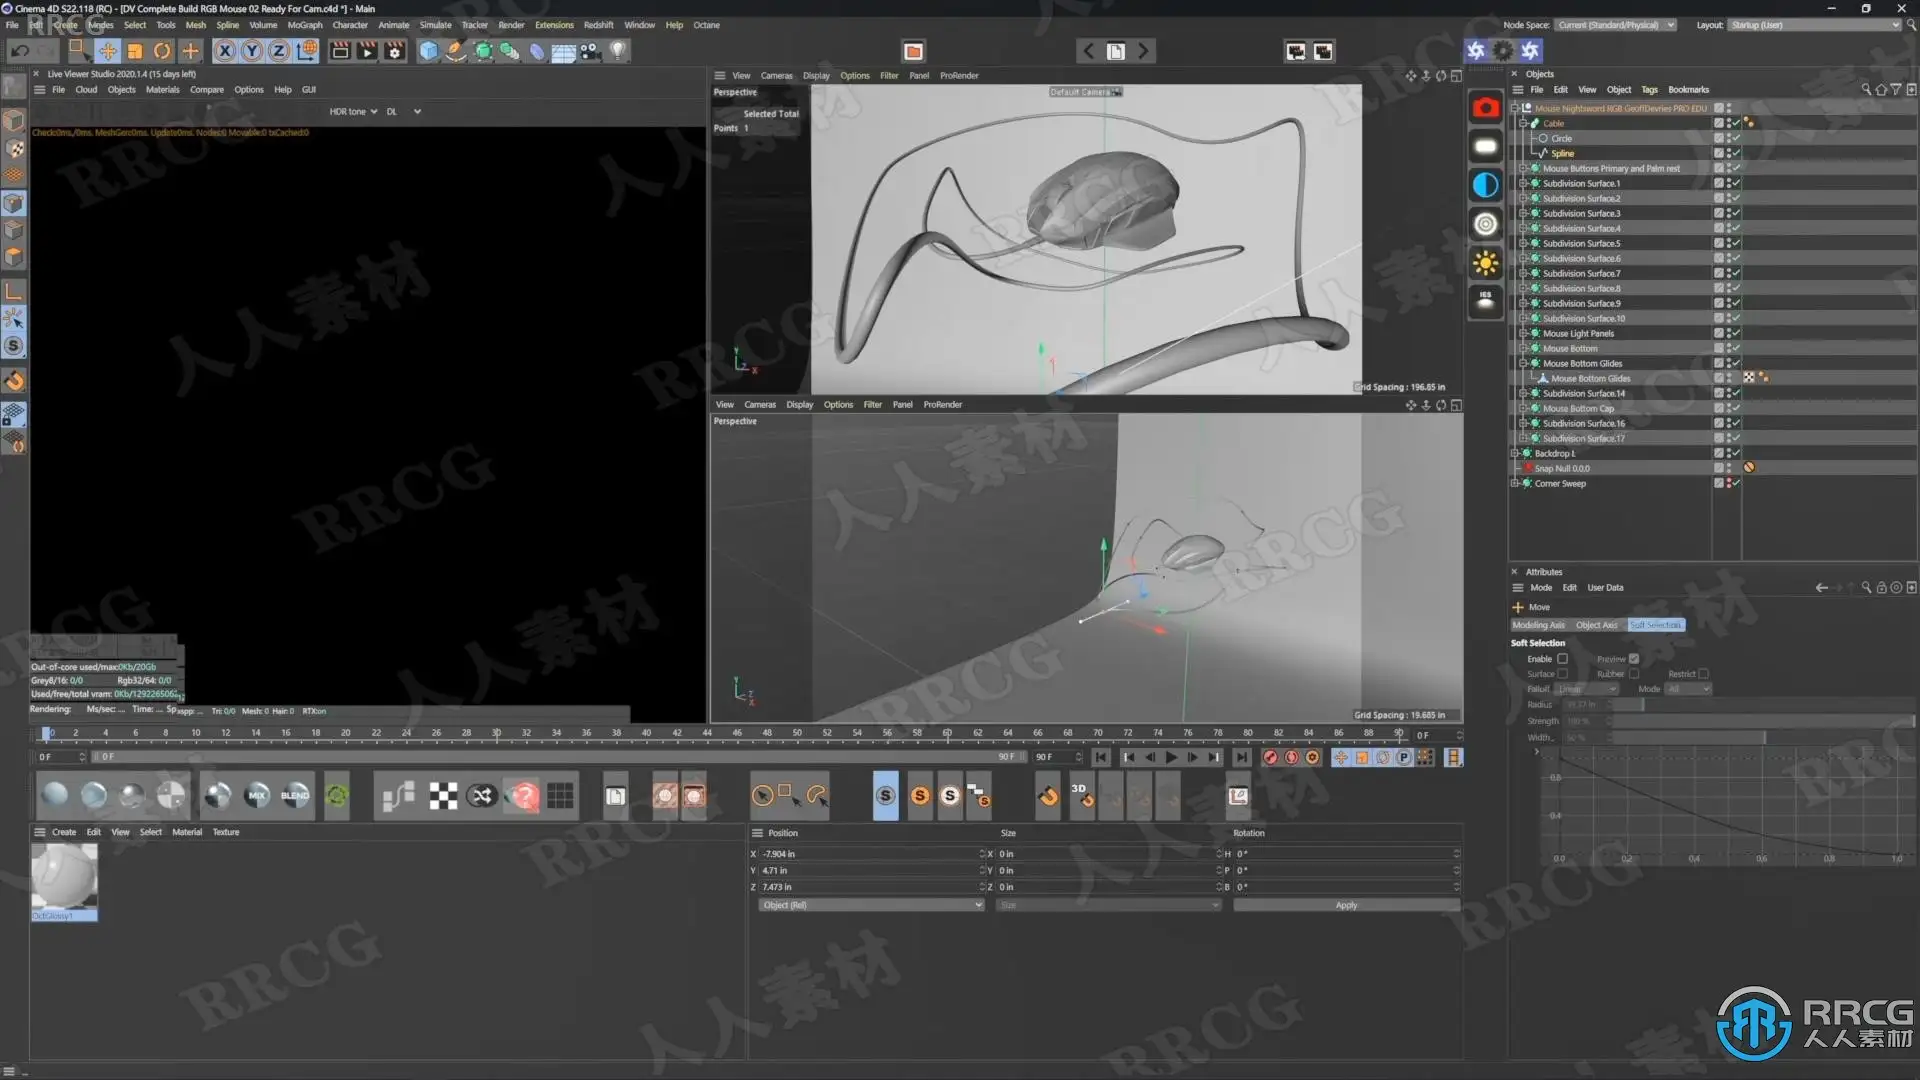Select the Rotate tool icon
Image resolution: width=1920 pixels, height=1080 pixels.
pos(162,51)
